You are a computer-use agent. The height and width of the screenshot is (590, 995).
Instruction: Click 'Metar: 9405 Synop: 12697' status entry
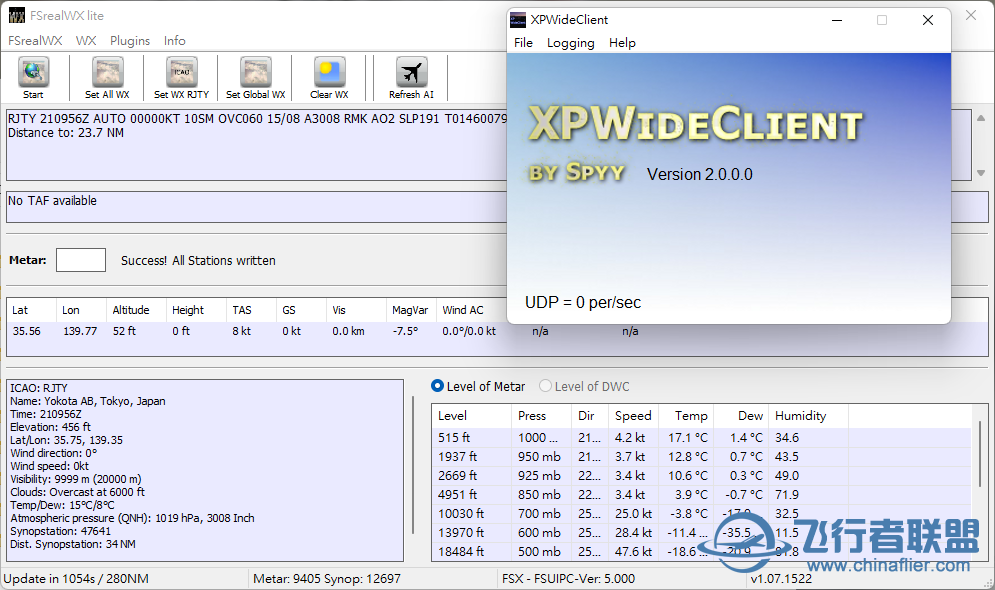[327, 579]
